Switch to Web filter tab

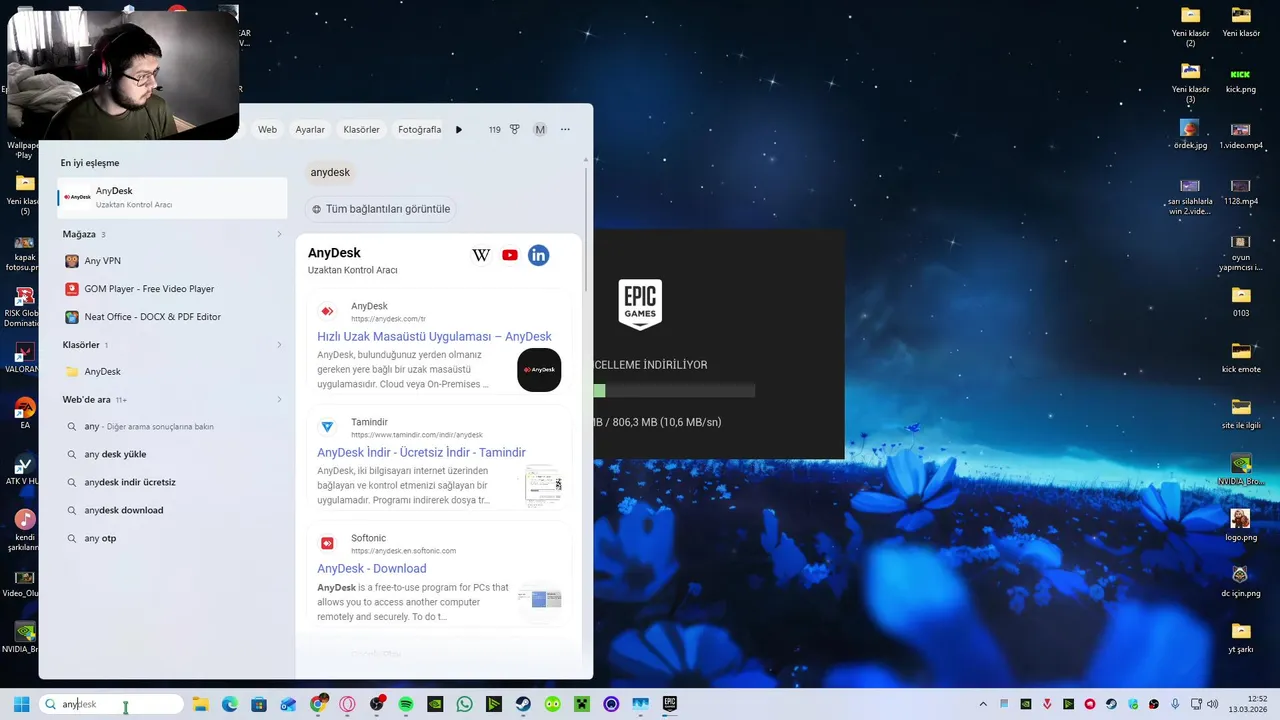[267, 130]
